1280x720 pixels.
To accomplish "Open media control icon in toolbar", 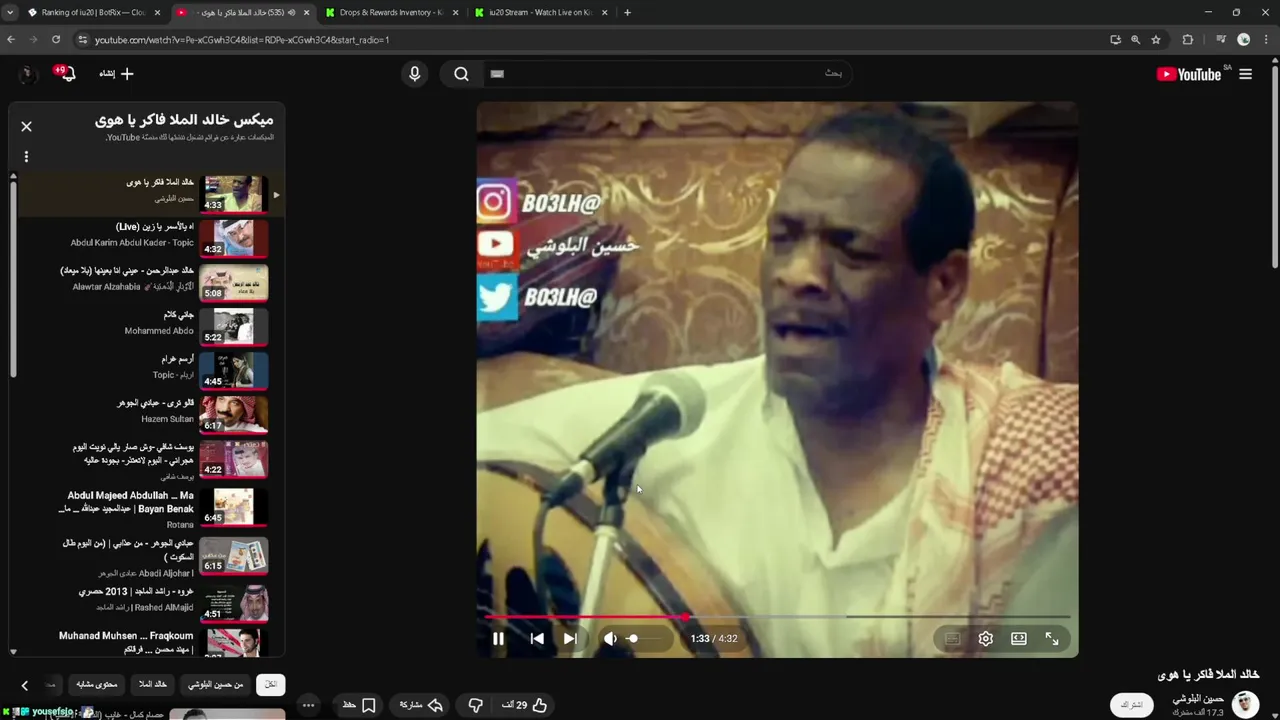I will tap(1221, 40).
